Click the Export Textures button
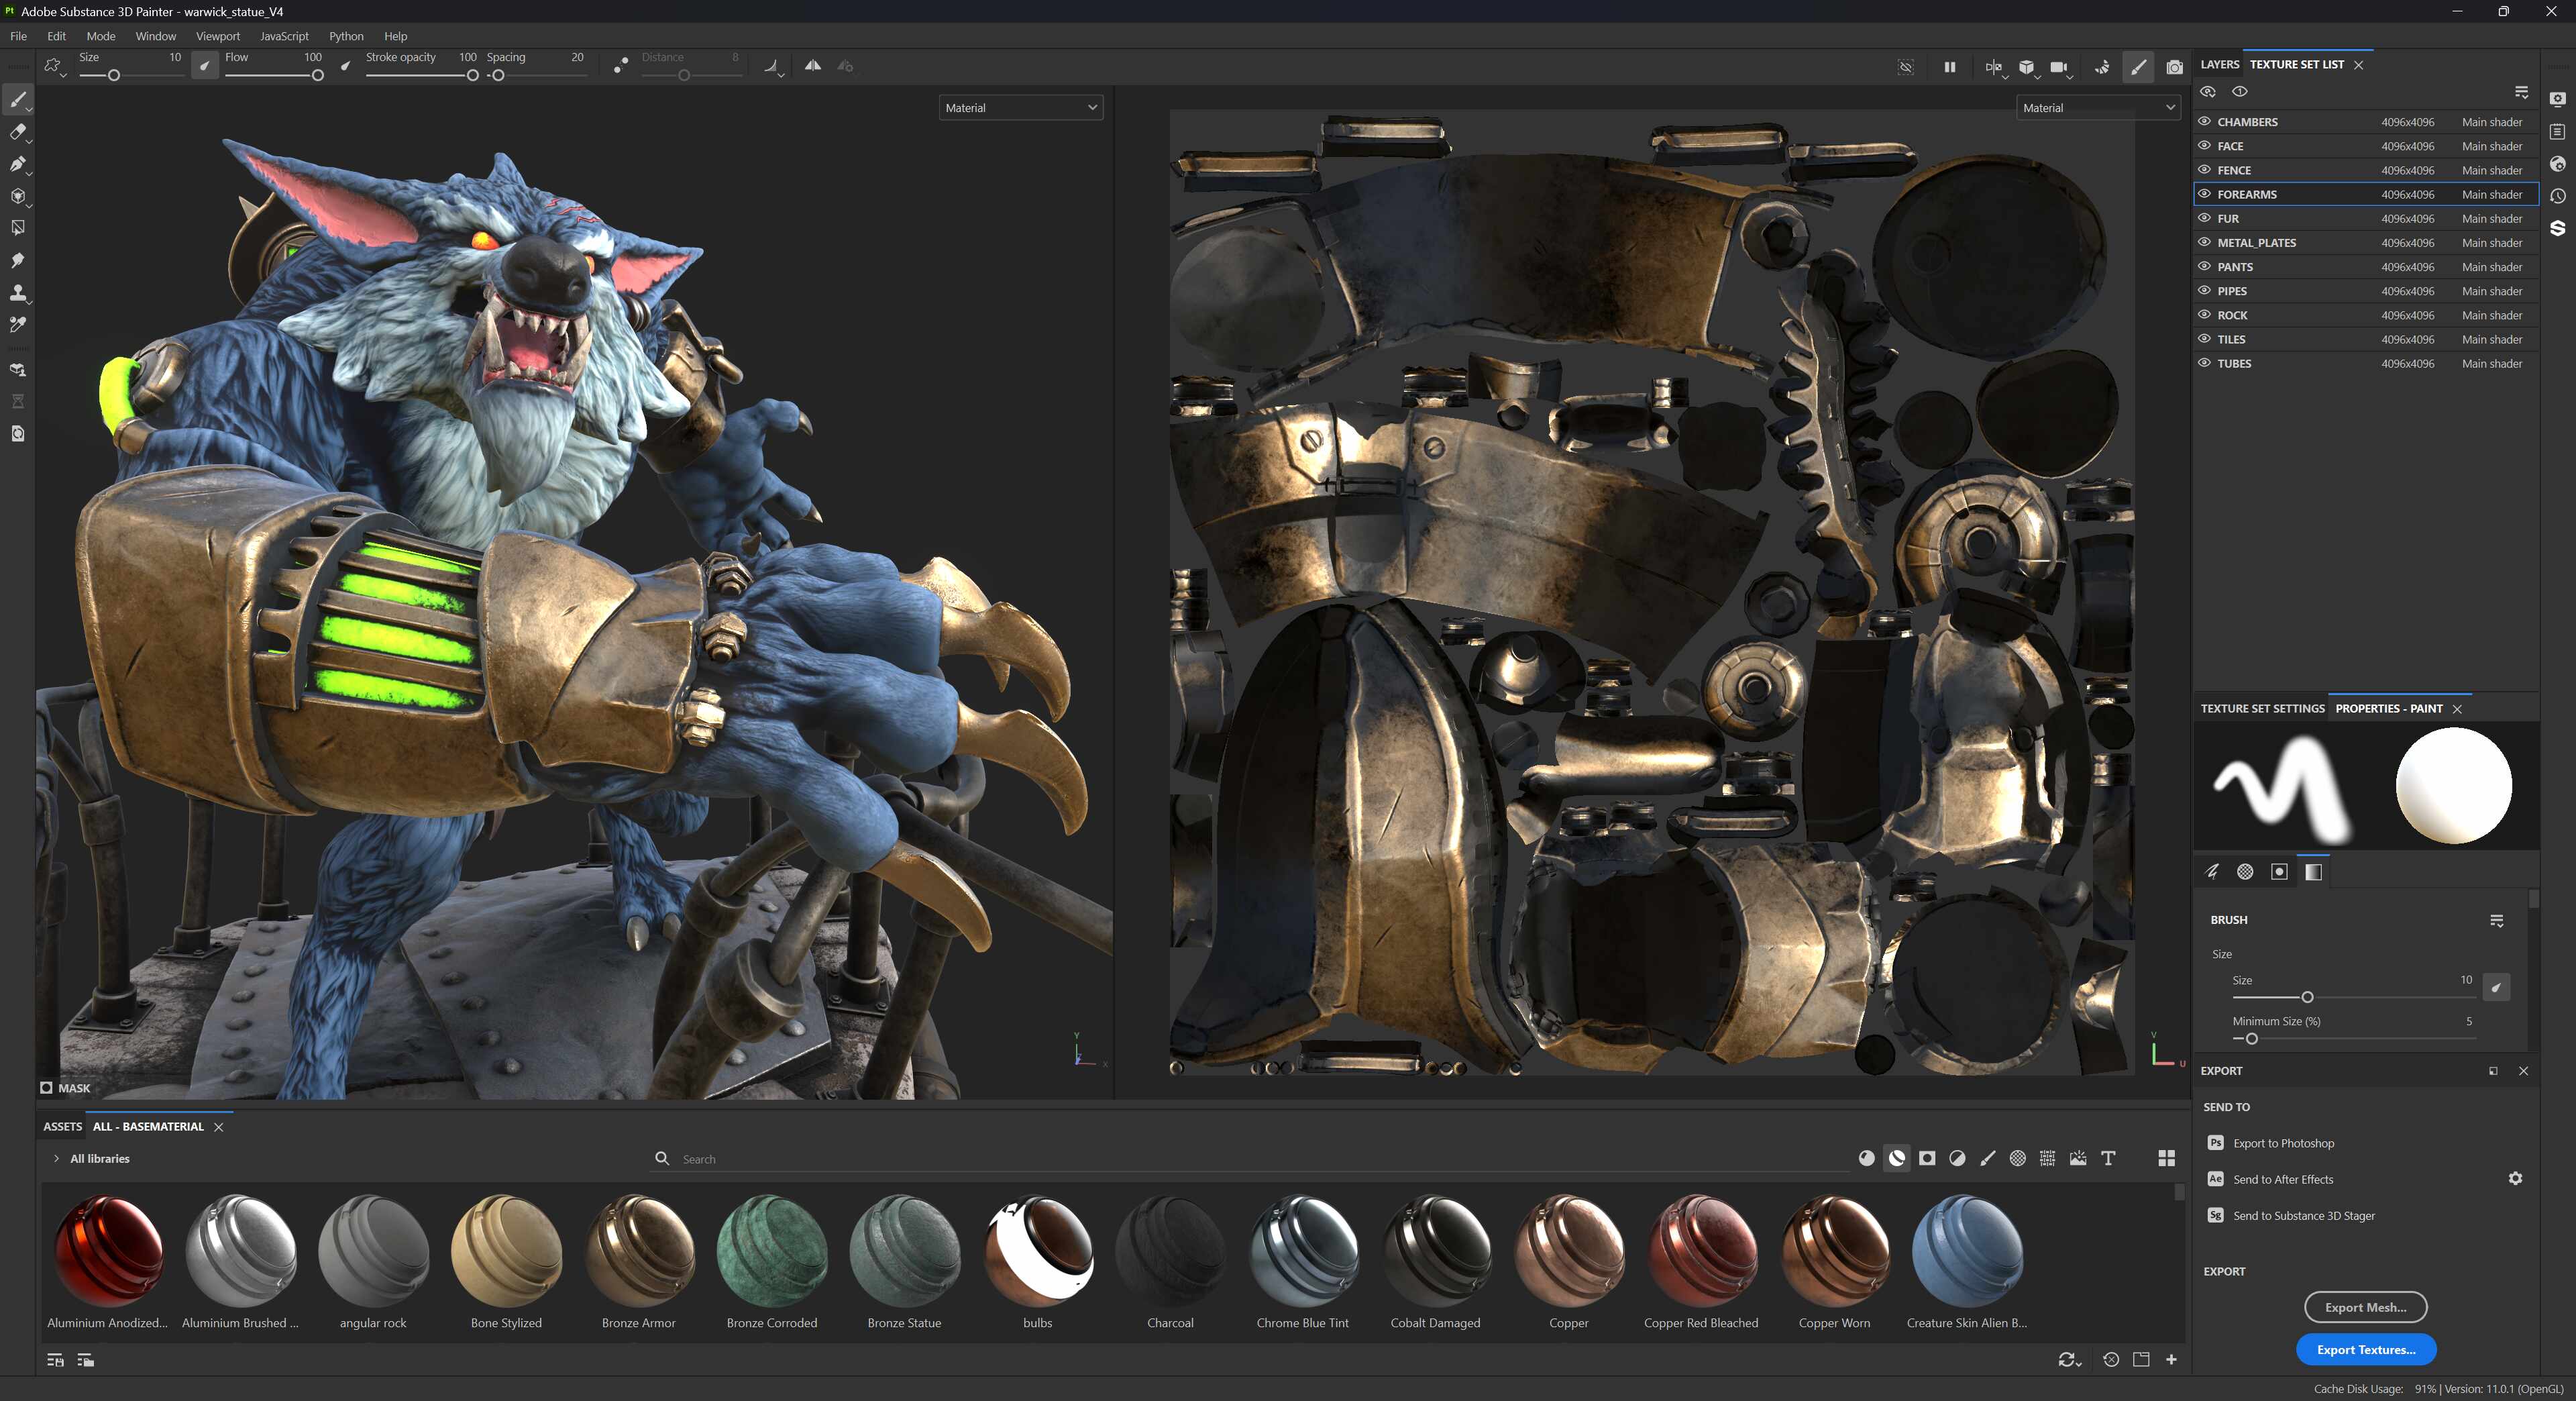2576x1401 pixels. pyautogui.click(x=2365, y=1349)
